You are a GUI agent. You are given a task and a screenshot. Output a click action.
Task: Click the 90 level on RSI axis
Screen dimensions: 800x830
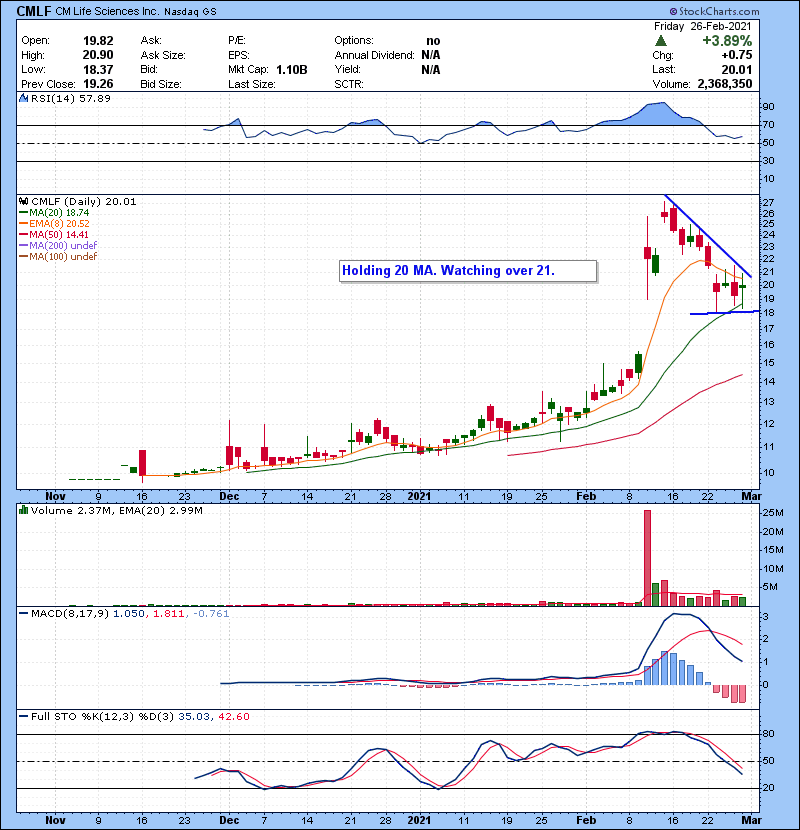[x=768, y=107]
